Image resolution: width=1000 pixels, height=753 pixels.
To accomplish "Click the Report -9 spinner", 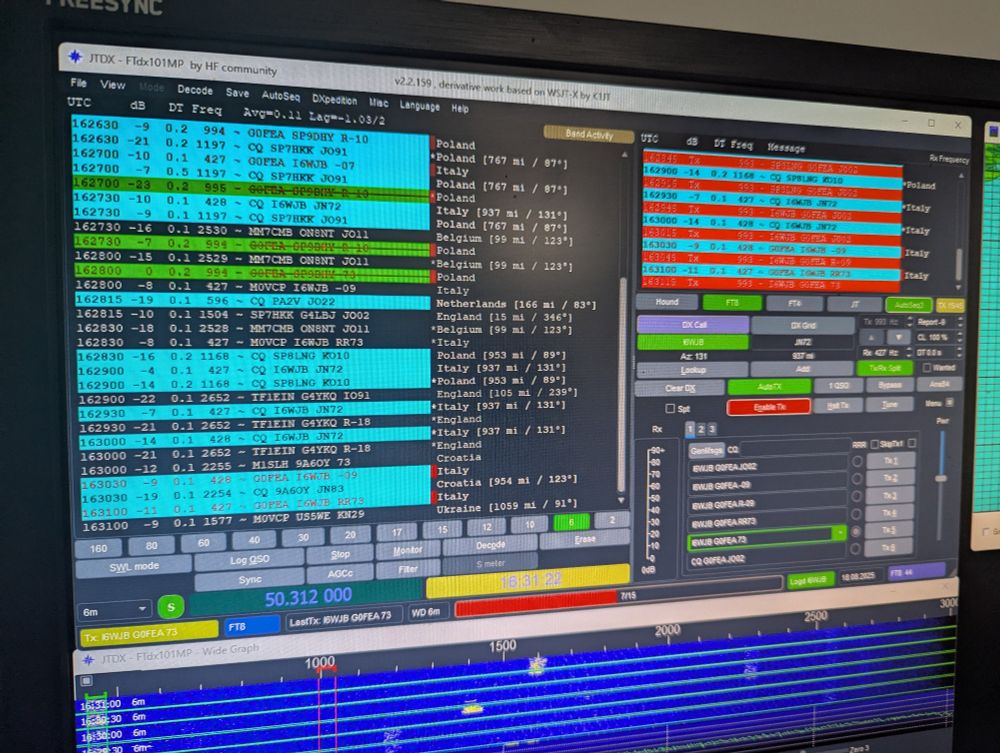I will [x=939, y=322].
